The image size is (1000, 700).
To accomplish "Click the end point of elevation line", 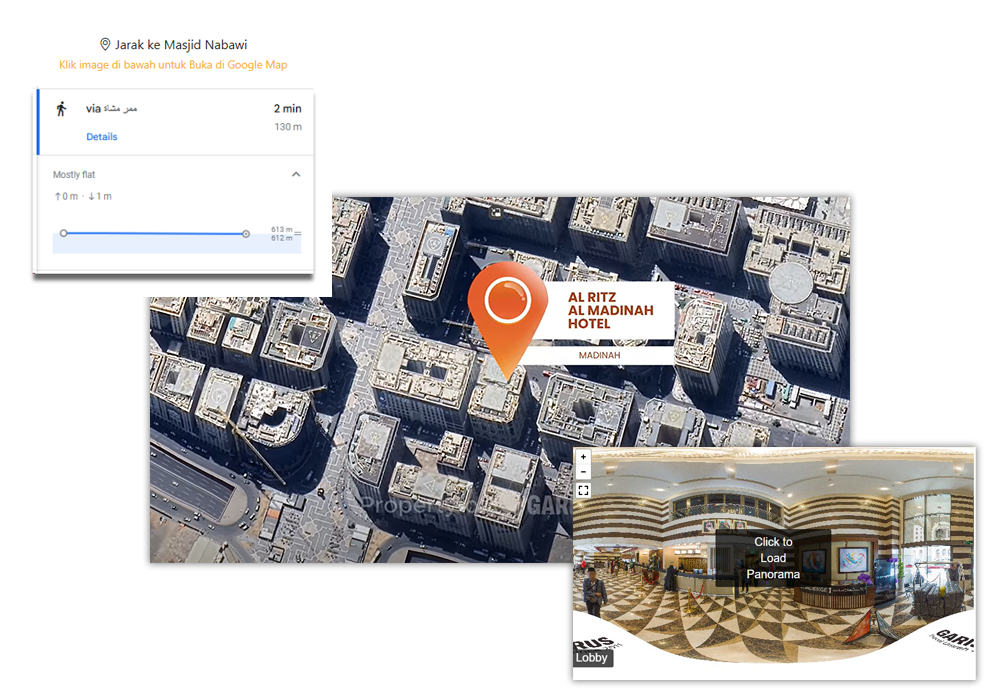I will click(246, 233).
